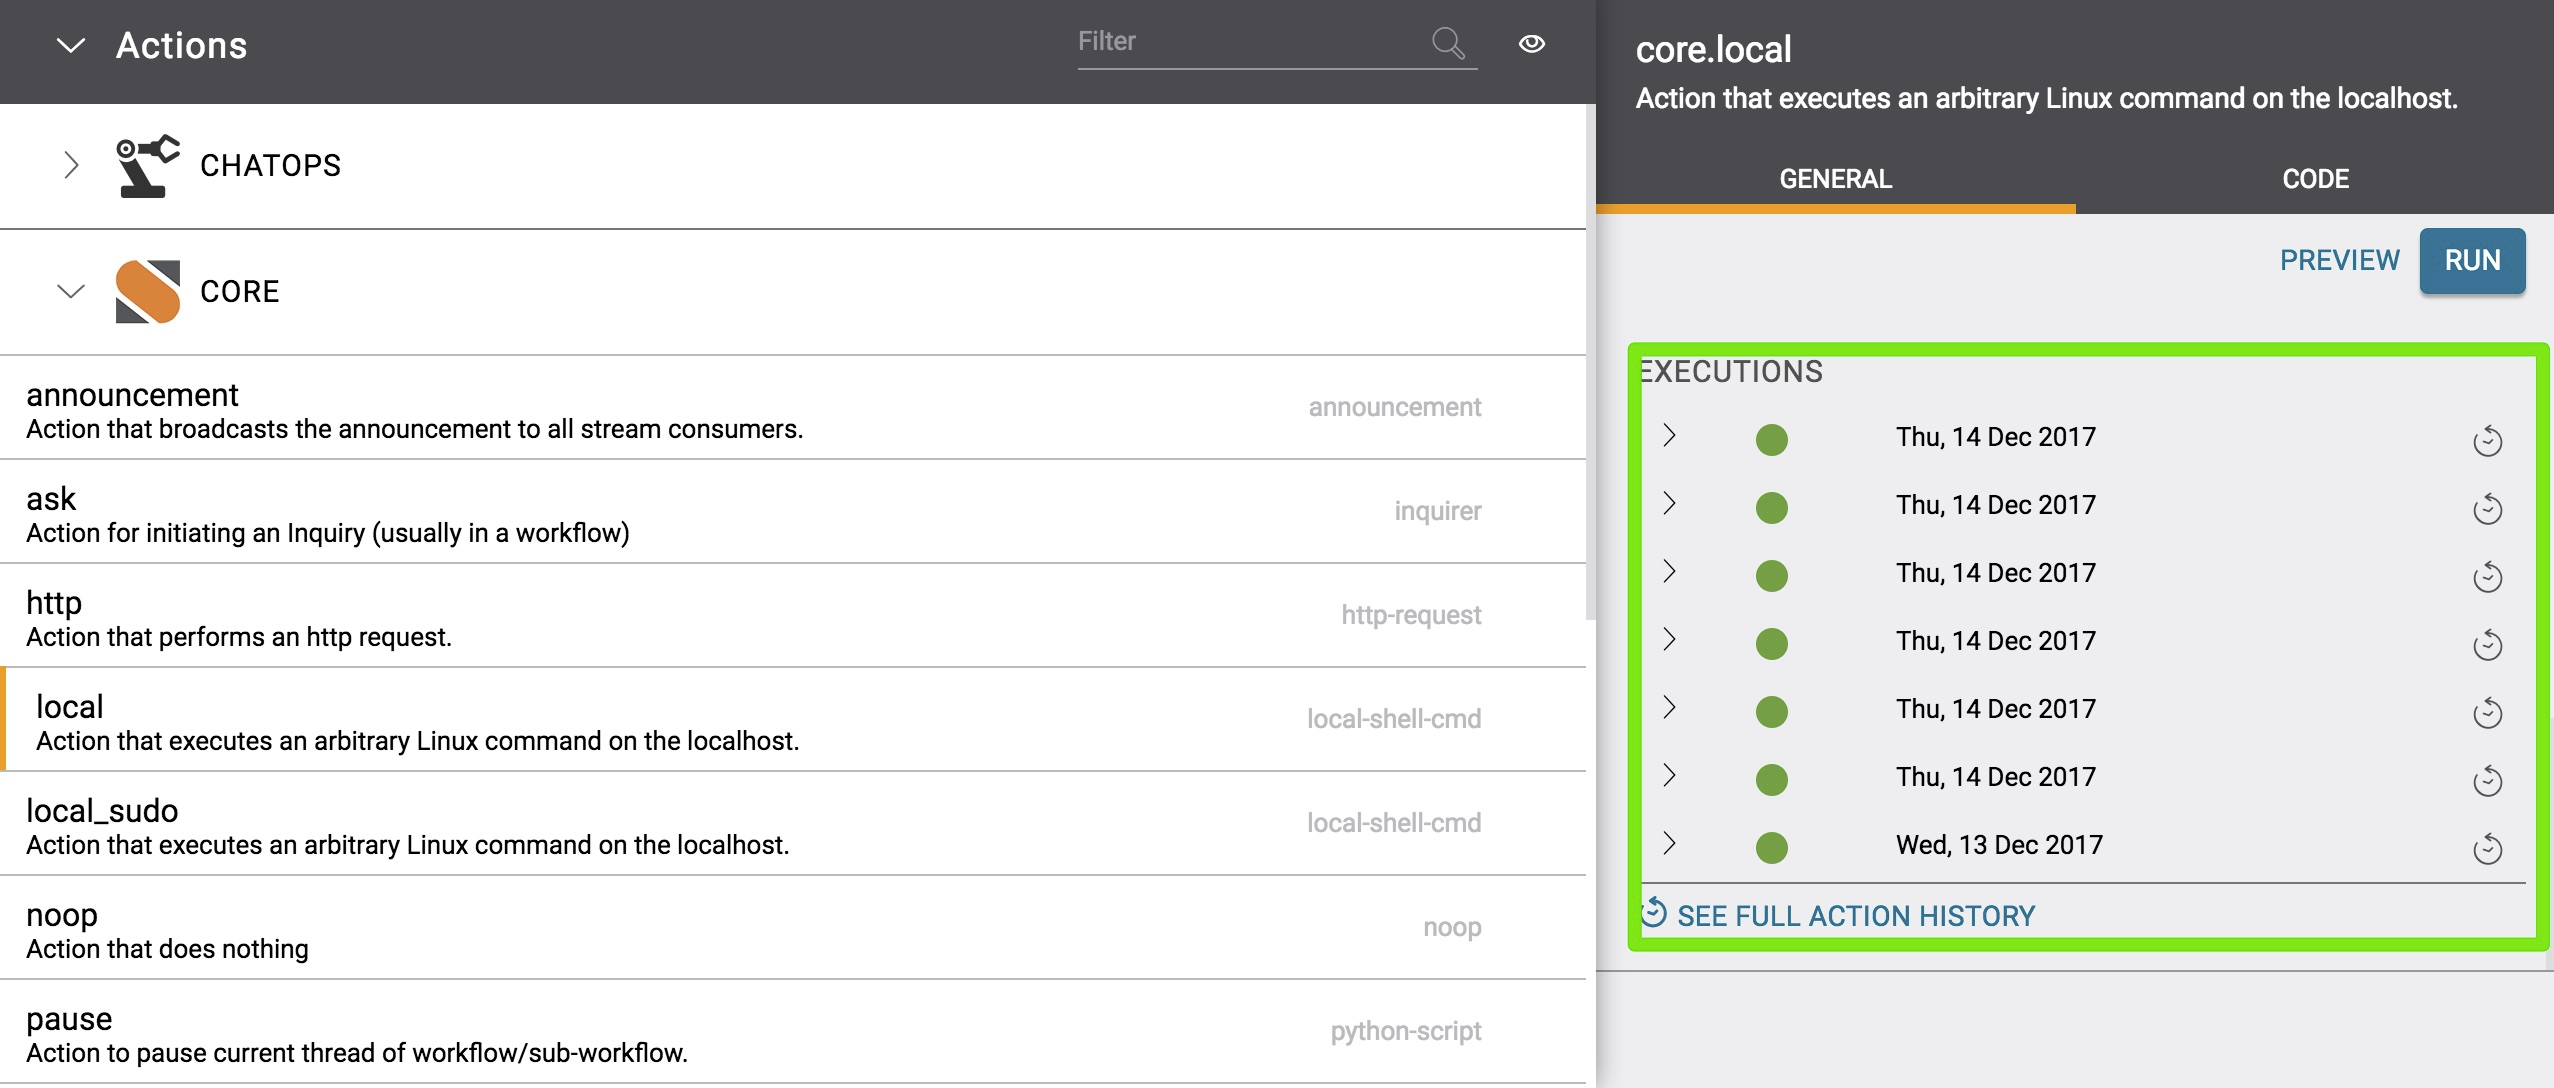Click the orange CORE pack logo icon
The width and height of the screenshot is (2554, 1088).
[150, 291]
